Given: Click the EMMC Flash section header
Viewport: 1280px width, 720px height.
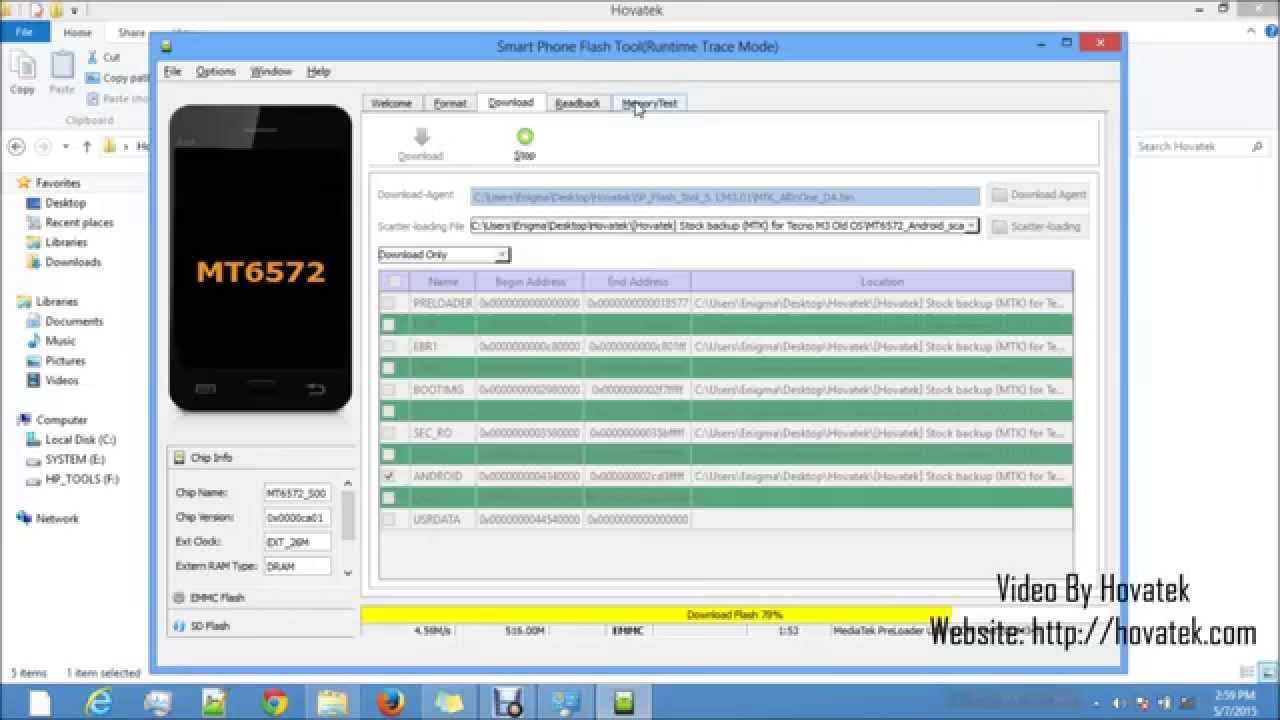Looking at the screenshot, I should 262,598.
